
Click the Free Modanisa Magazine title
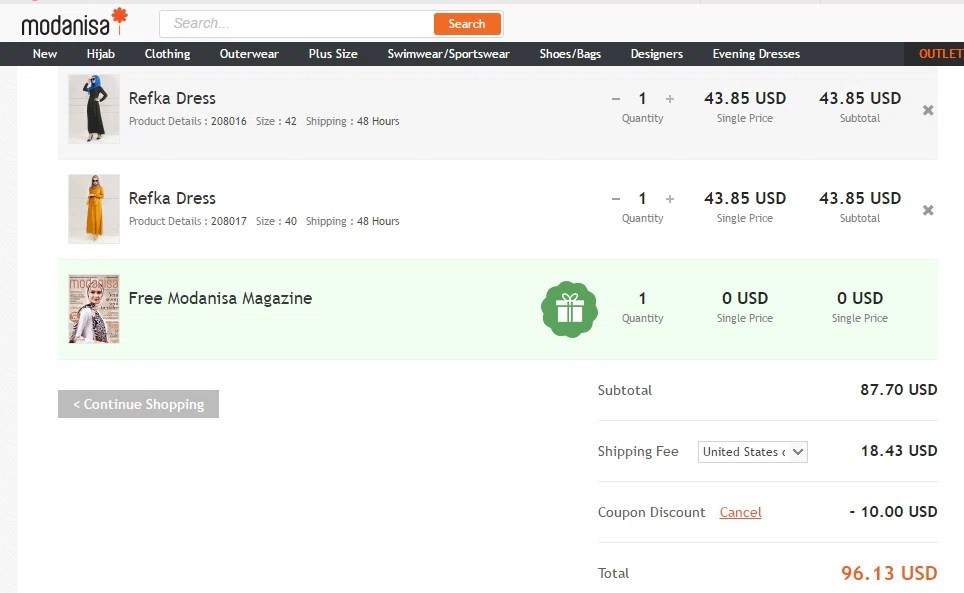[220, 298]
